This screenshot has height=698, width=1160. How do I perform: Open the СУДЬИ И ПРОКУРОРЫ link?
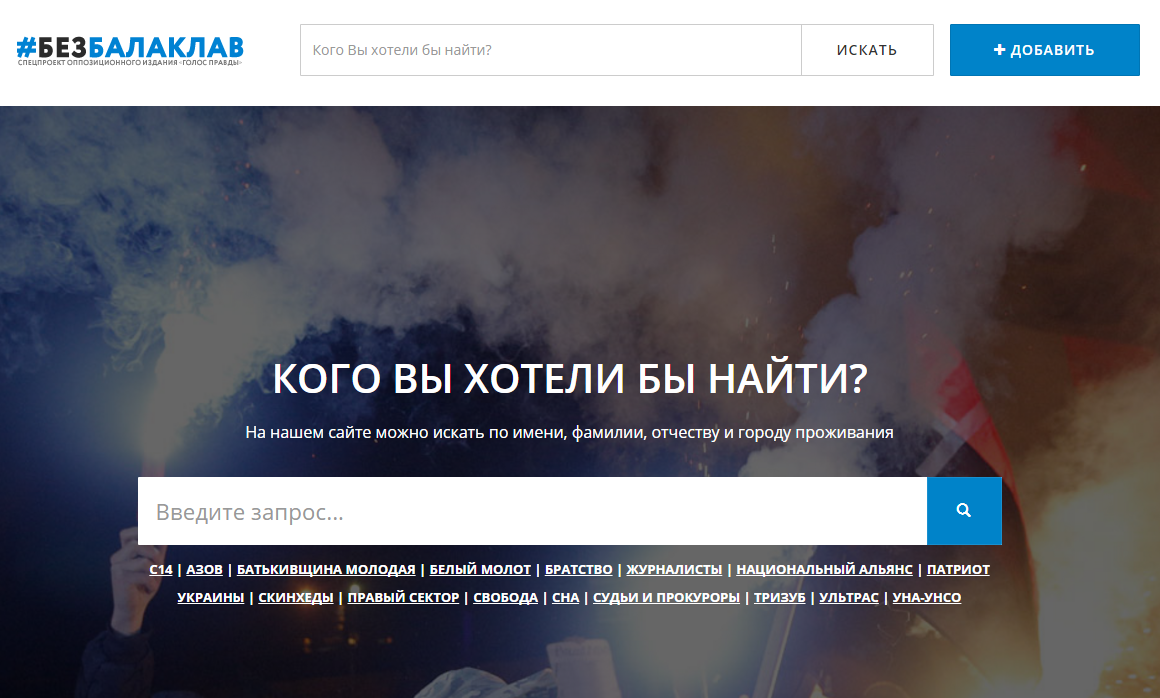tap(666, 597)
